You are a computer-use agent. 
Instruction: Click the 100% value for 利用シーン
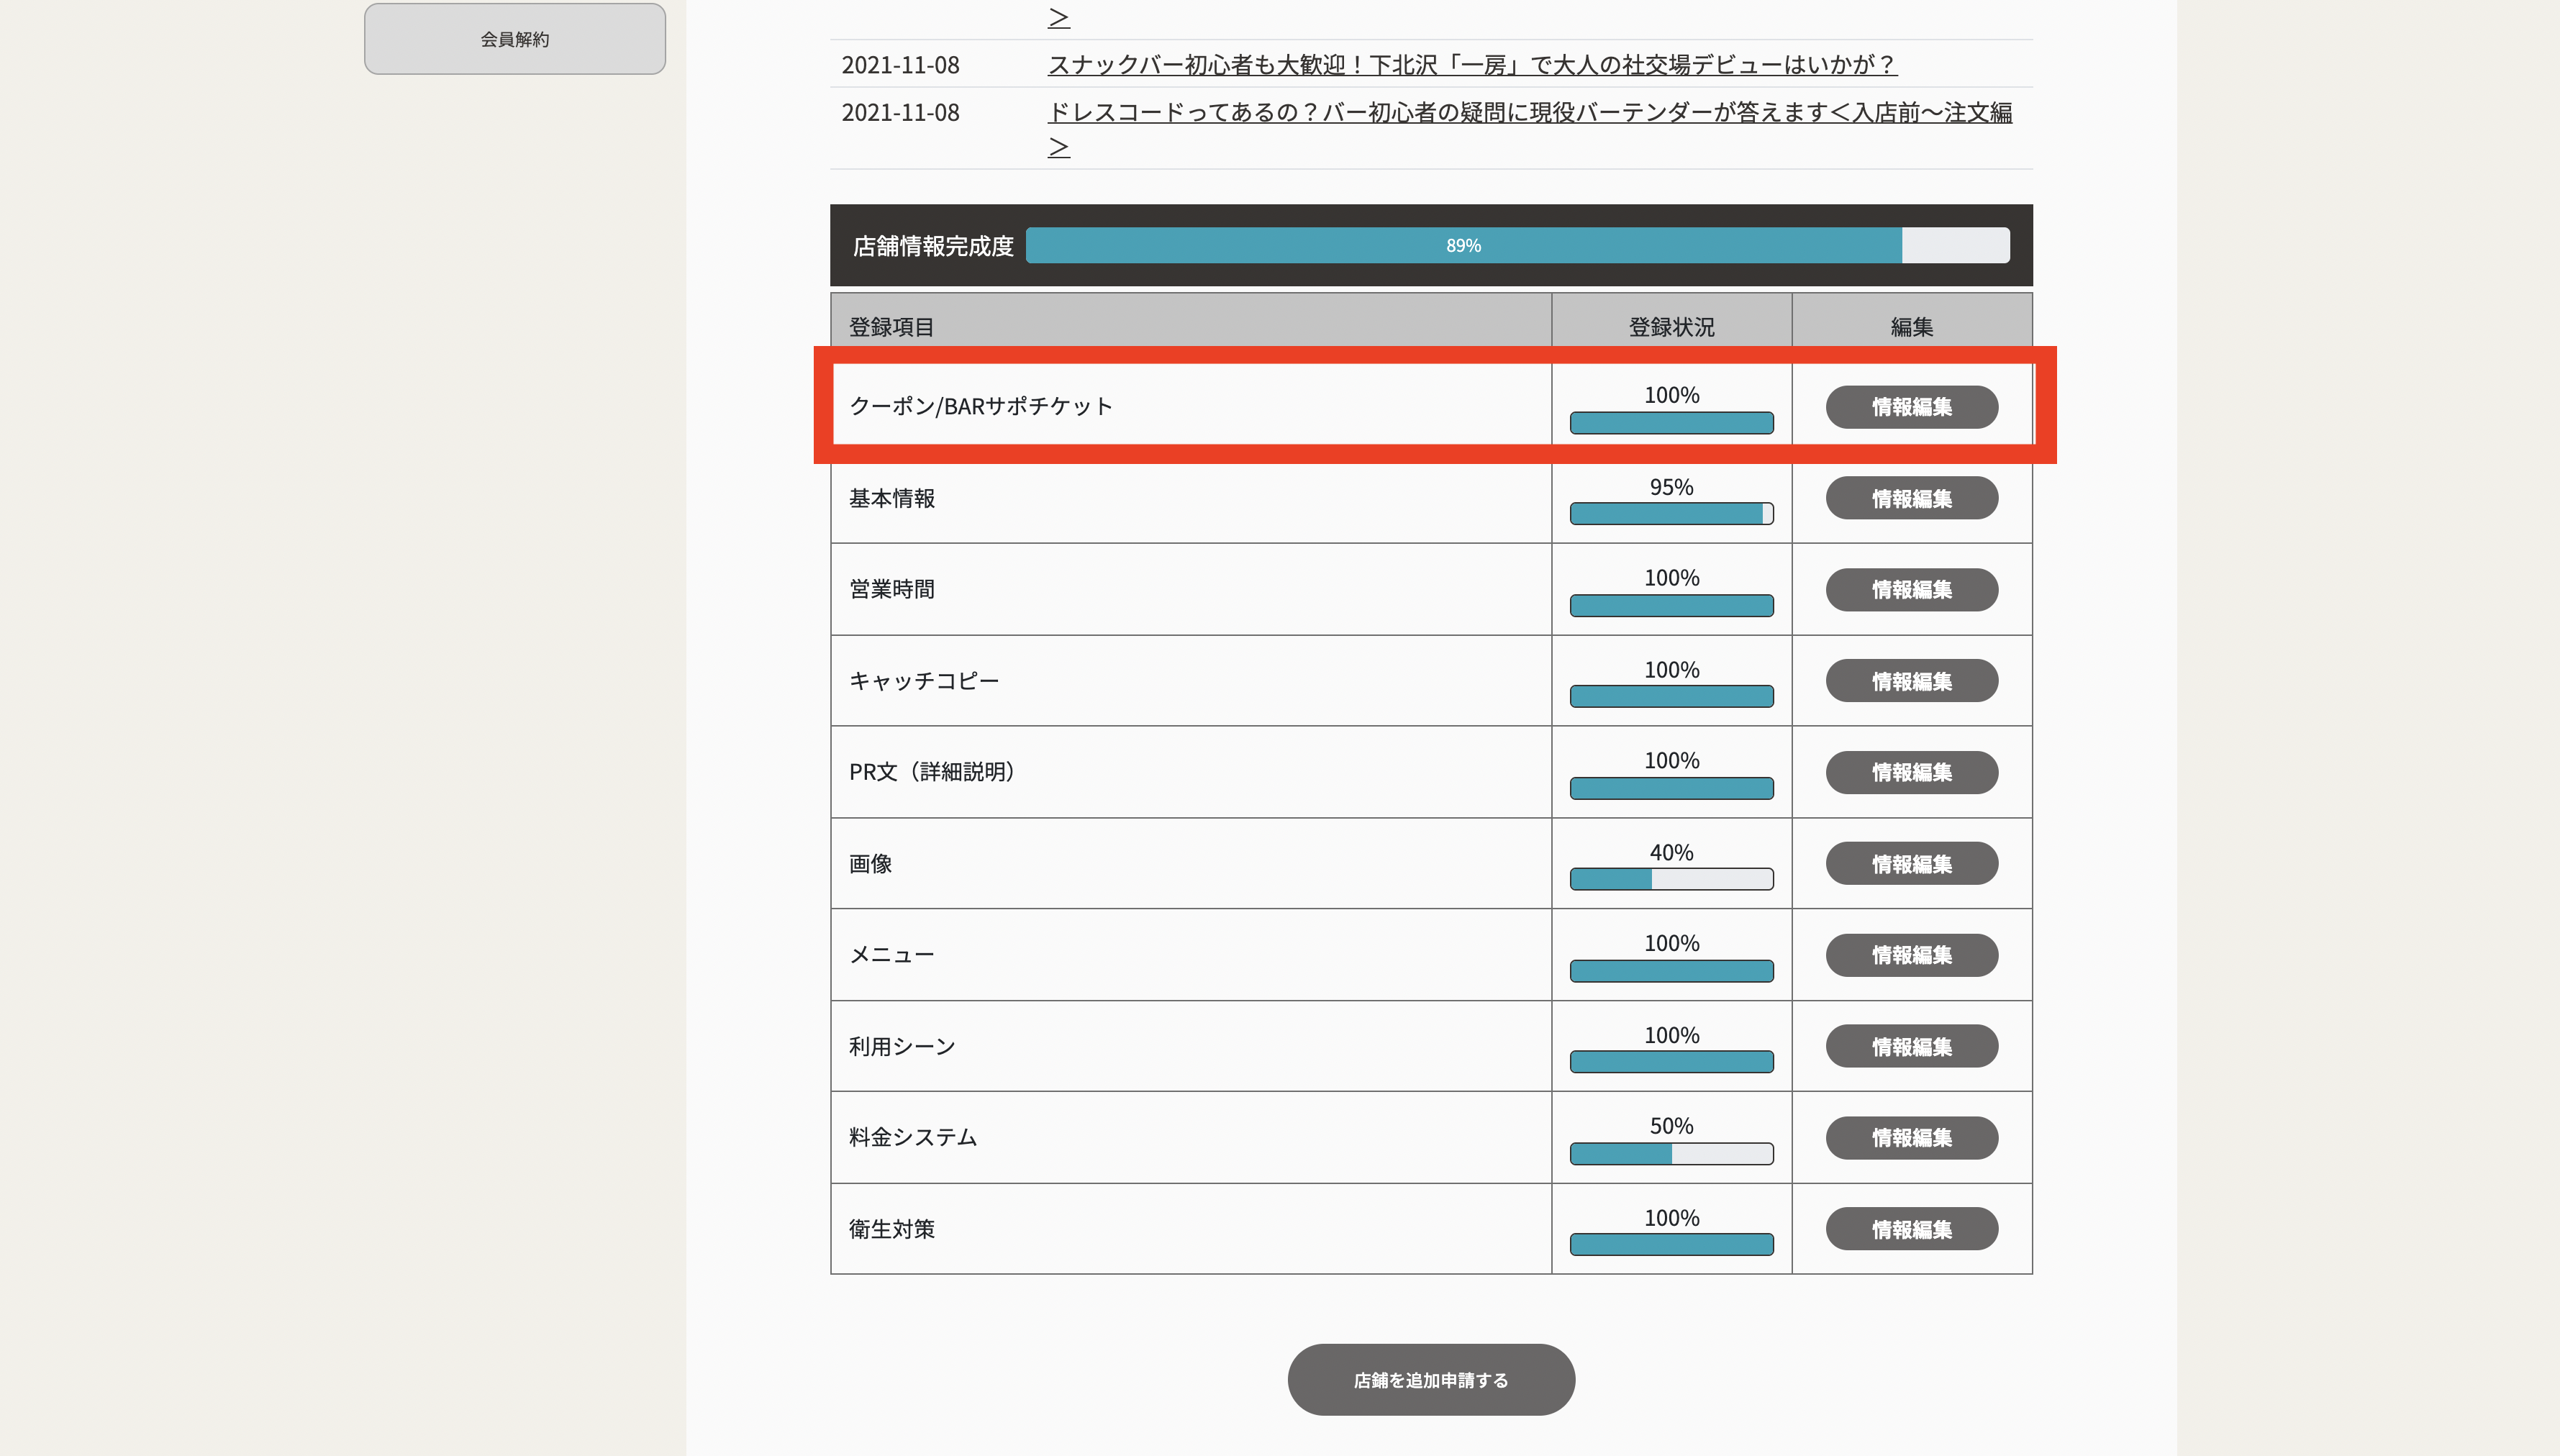coord(1671,1035)
